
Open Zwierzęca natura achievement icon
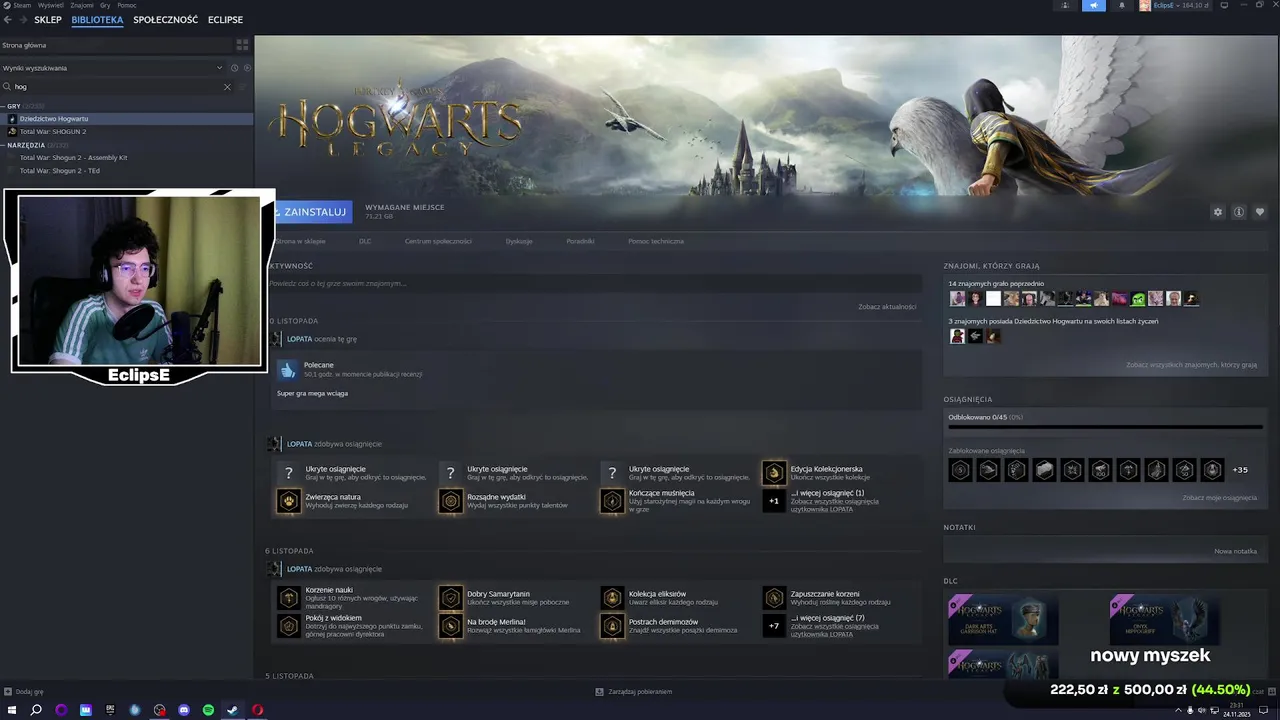point(289,501)
